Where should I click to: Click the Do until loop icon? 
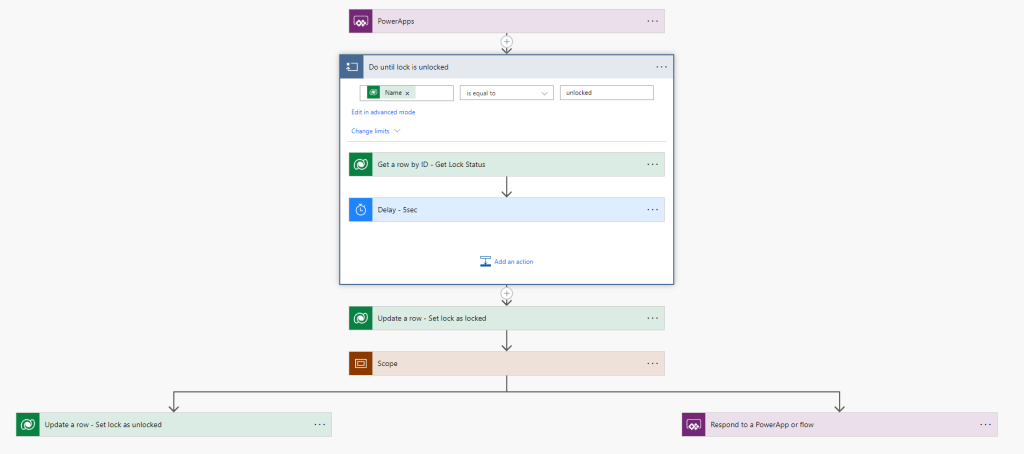coord(351,67)
